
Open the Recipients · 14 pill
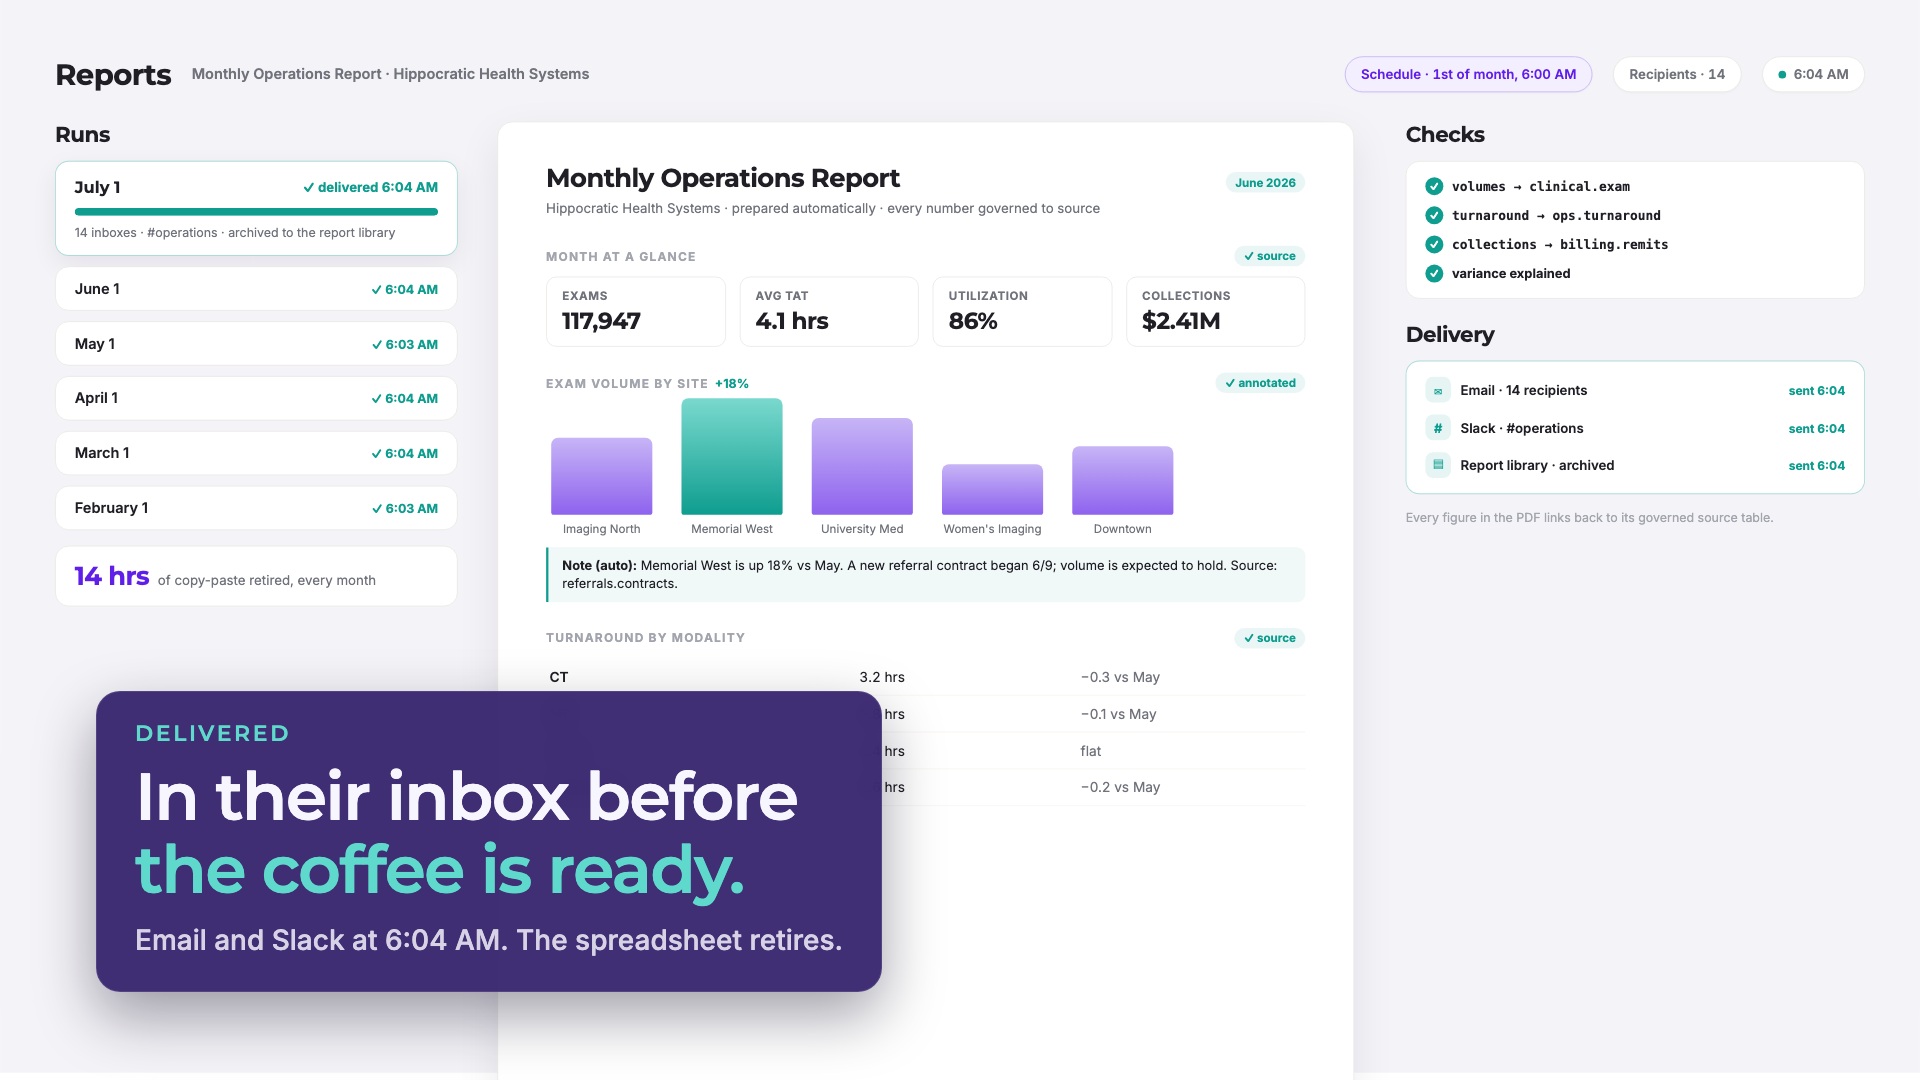(x=1677, y=74)
